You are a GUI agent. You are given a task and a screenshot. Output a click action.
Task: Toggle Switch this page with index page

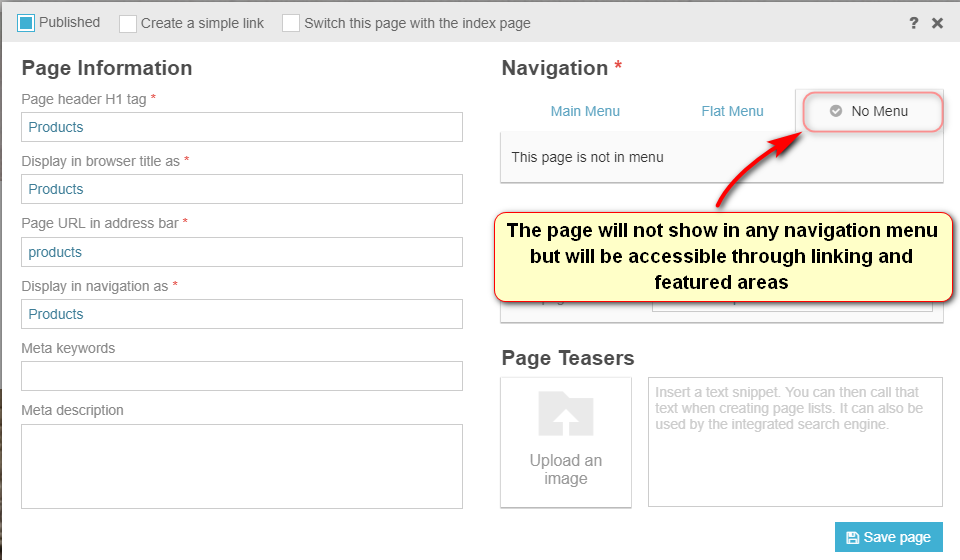click(291, 23)
